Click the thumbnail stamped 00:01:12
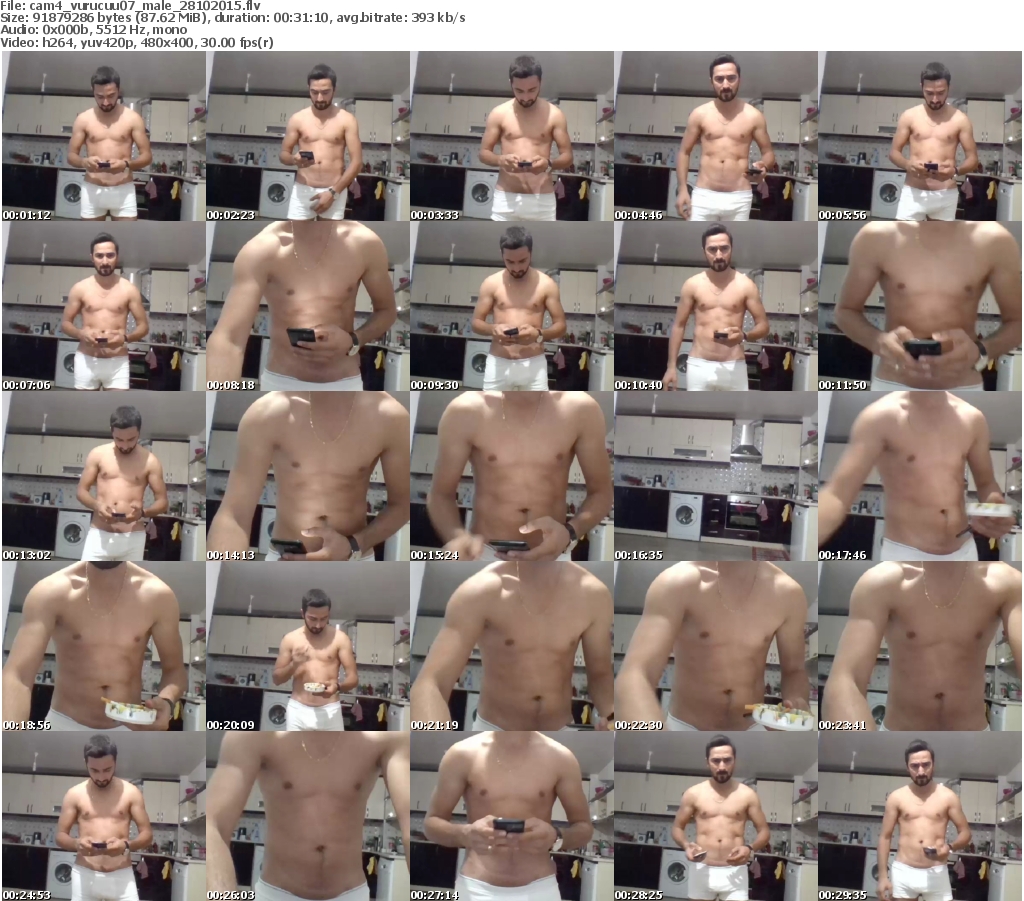Viewport: 1024px width, 901px height. click(x=104, y=136)
